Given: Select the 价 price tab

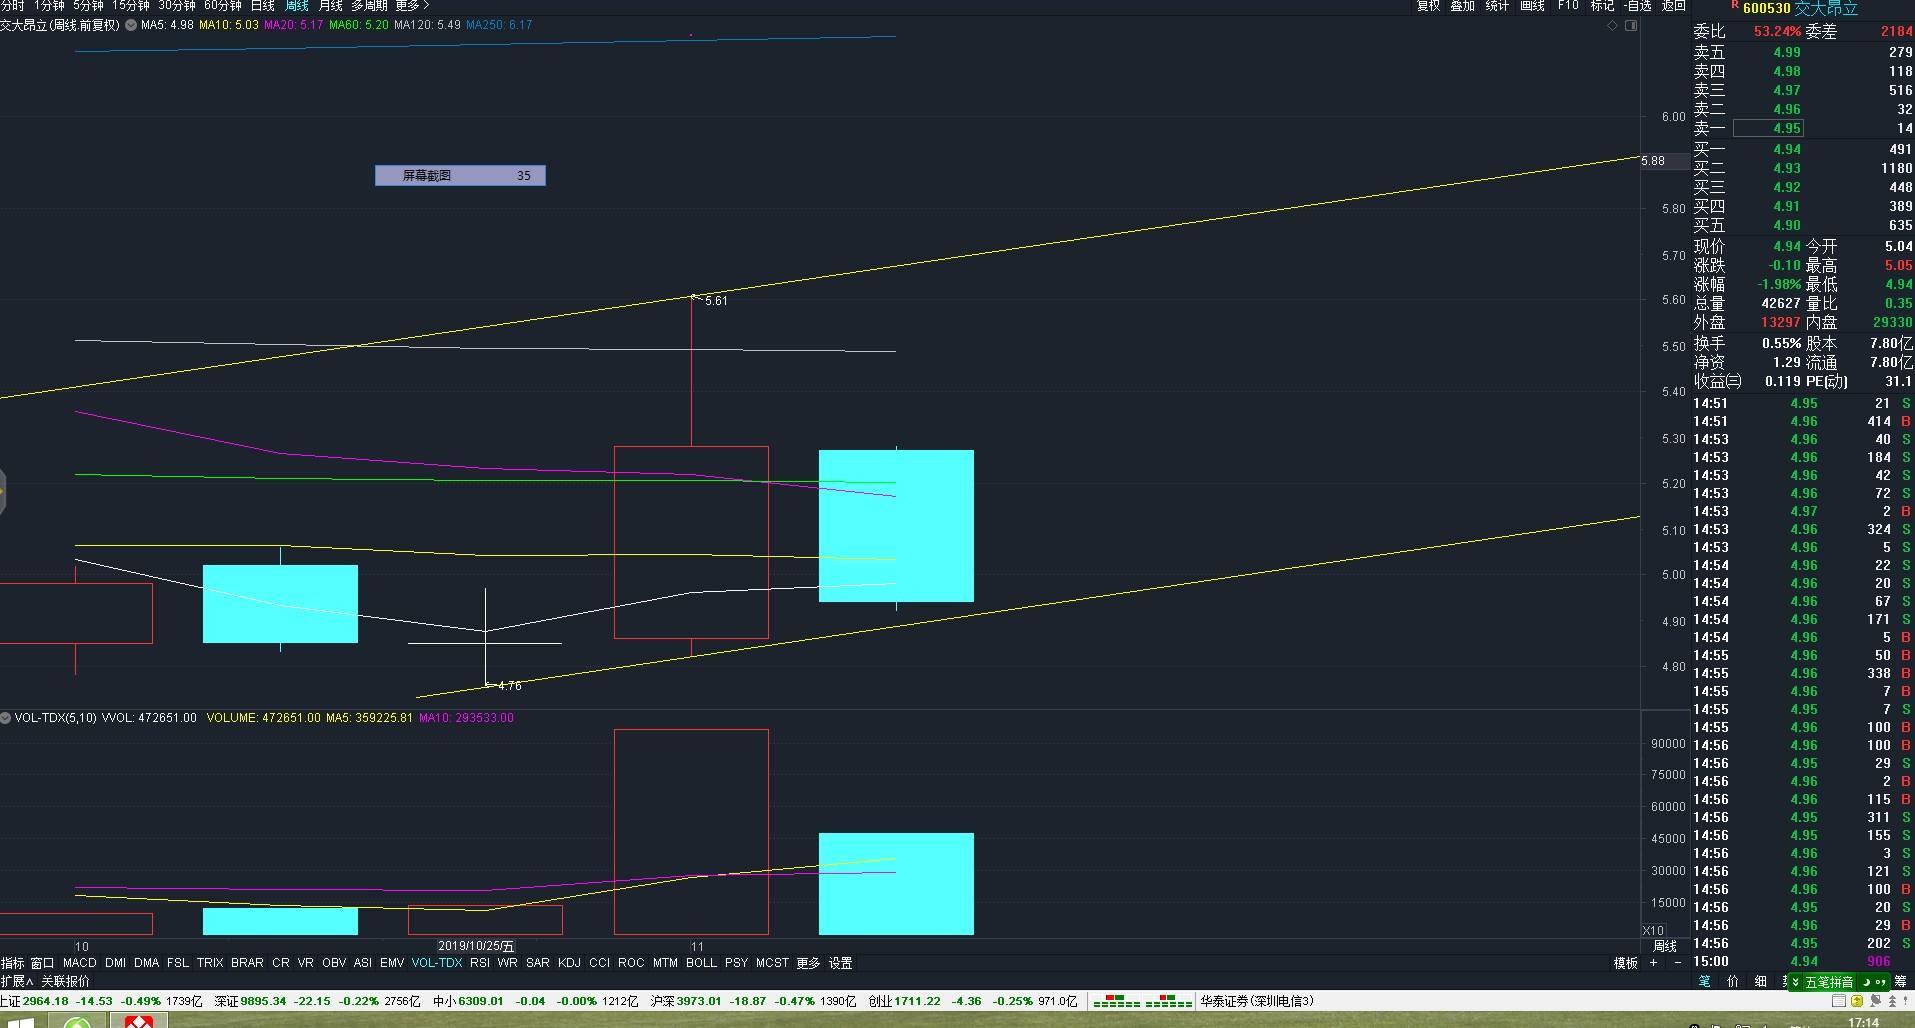Looking at the screenshot, I should pos(1732,981).
